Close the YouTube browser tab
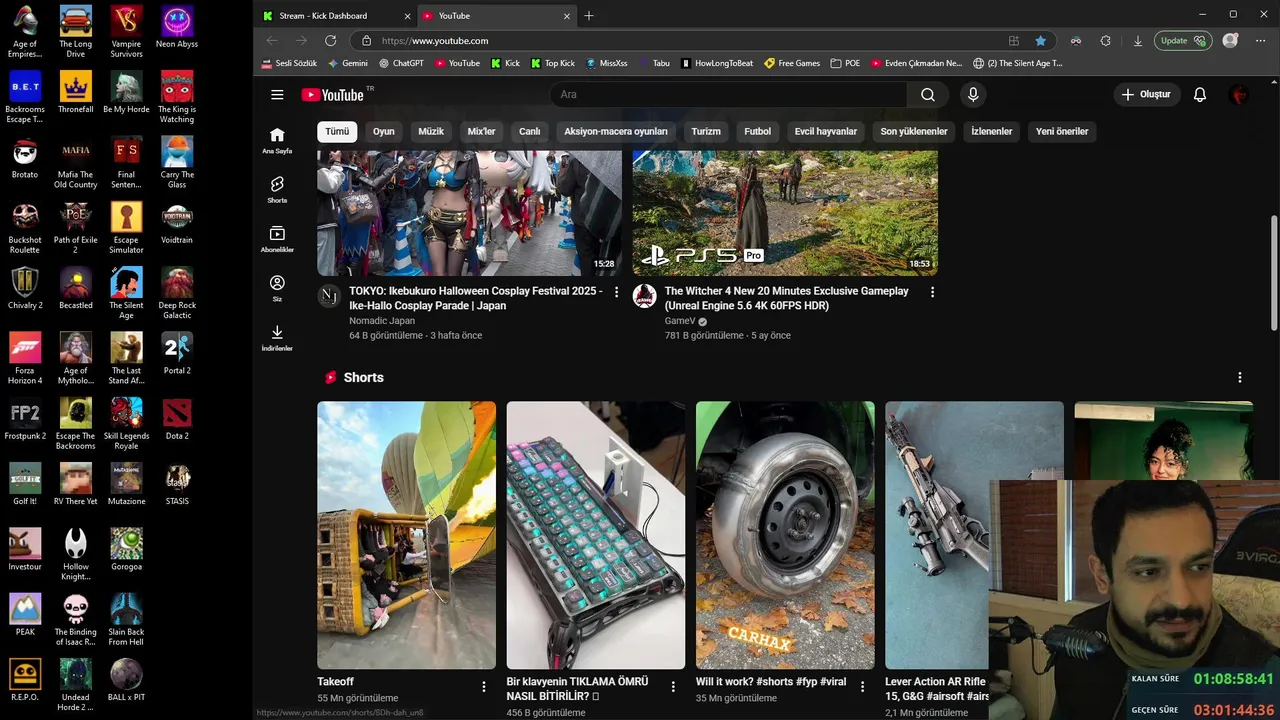 pyautogui.click(x=567, y=16)
